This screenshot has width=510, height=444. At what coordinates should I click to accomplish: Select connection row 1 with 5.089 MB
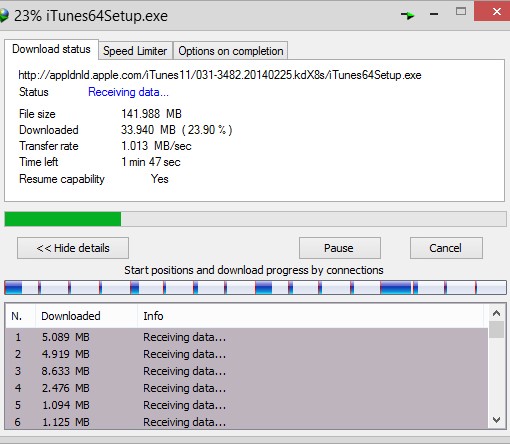tap(246, 337)
